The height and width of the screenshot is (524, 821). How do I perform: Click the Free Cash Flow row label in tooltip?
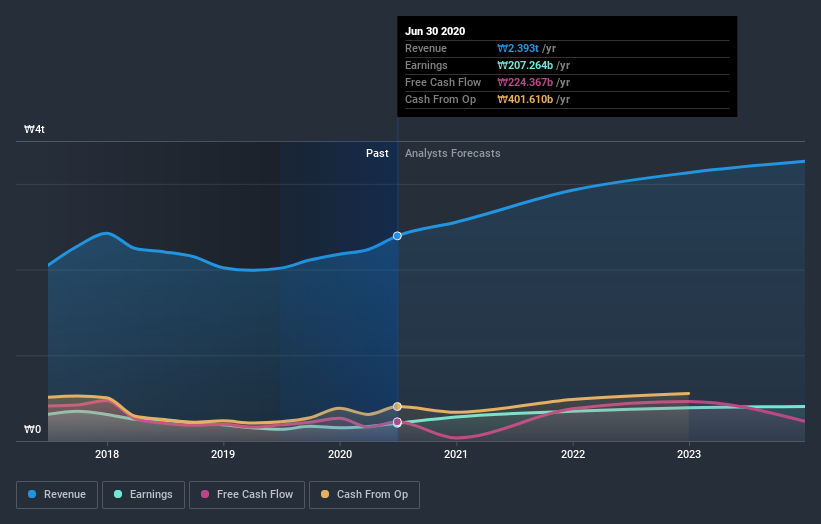[443, 82]
